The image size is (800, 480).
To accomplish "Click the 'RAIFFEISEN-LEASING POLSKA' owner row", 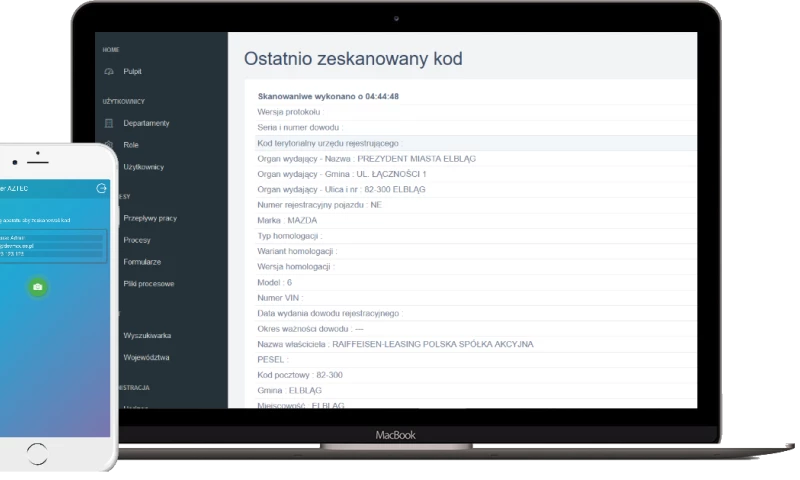I will (476, 344).
